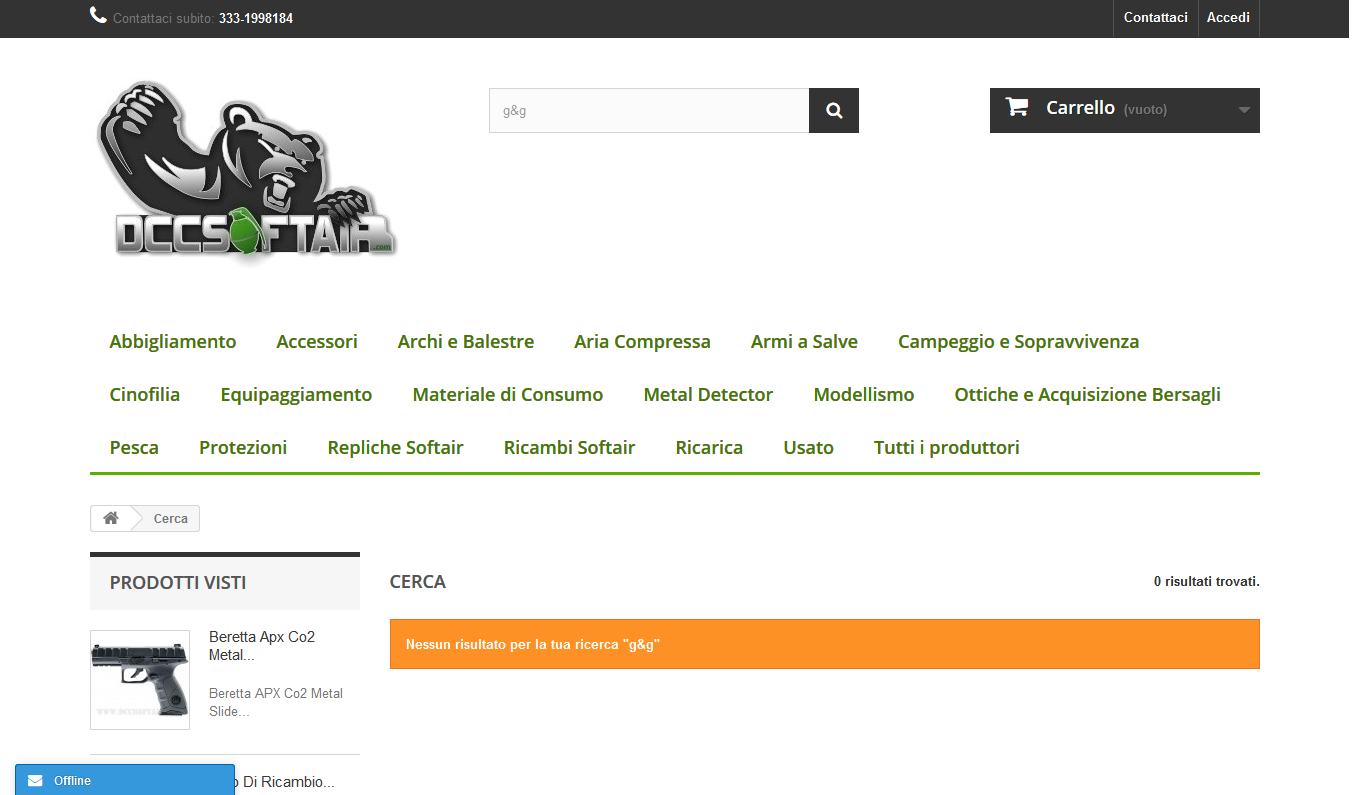The width and height of the screenshot is (1366, 795).
Task: Open the Pesca category
Action: [x=134, y=447]
